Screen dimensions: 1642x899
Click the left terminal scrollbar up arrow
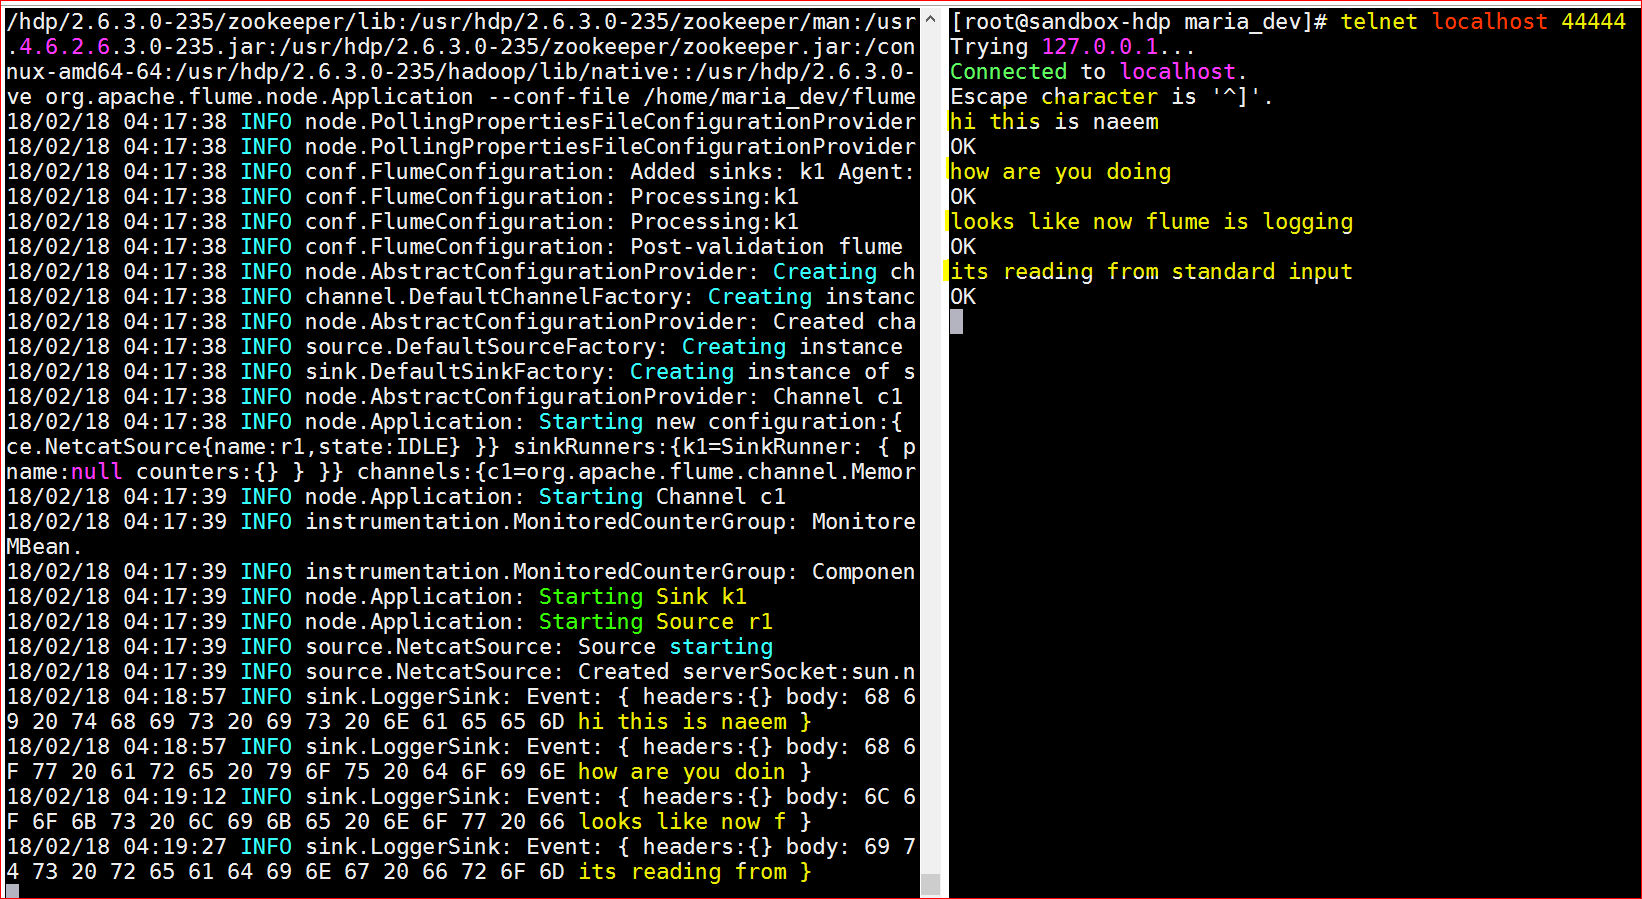pyautogui.click(x=930, y=19)
